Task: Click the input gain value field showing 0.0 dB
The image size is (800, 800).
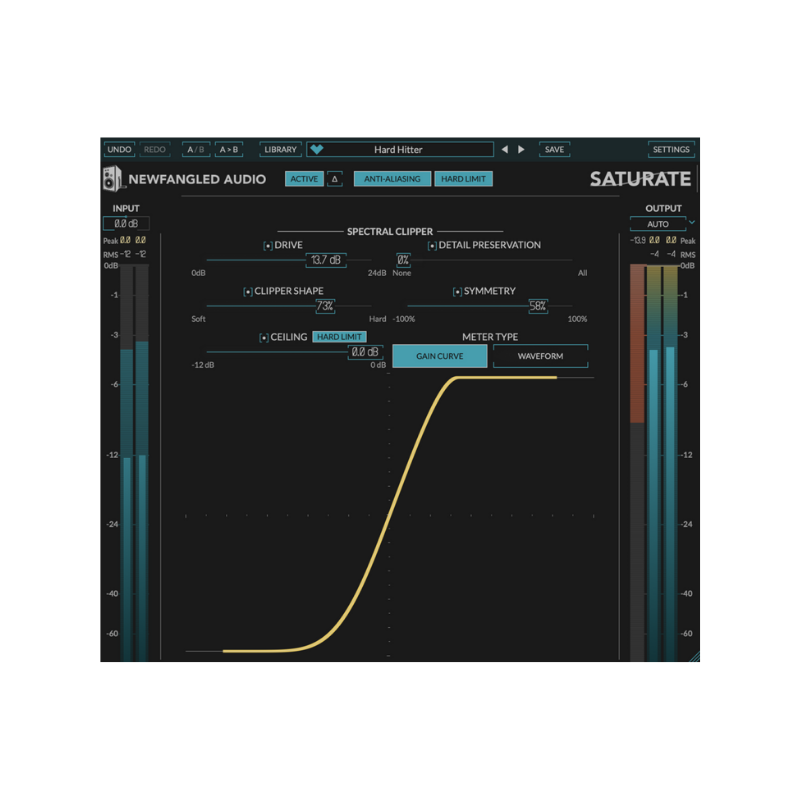Action: click(125, 223)
